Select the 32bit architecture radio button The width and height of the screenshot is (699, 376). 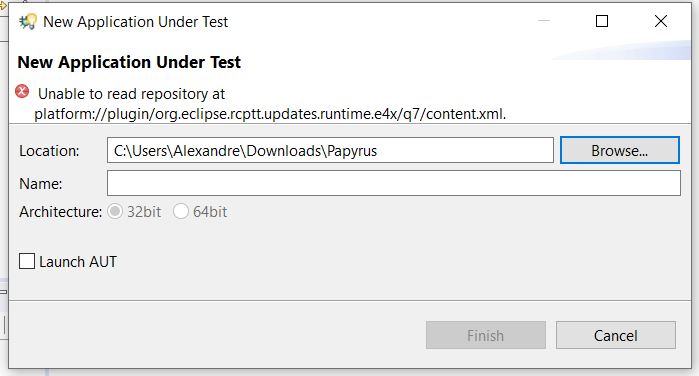(x=115, y=211)
